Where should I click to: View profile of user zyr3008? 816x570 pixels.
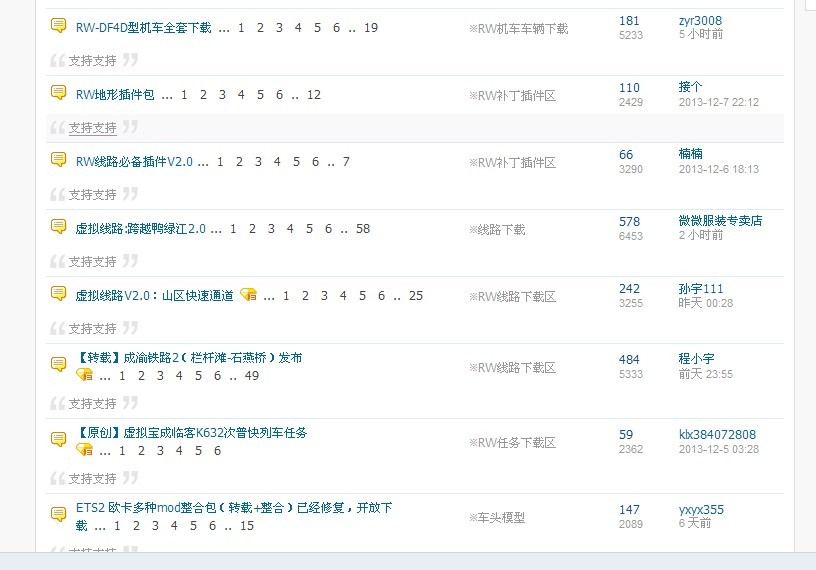pyautogui.click(x=699, y=20)
